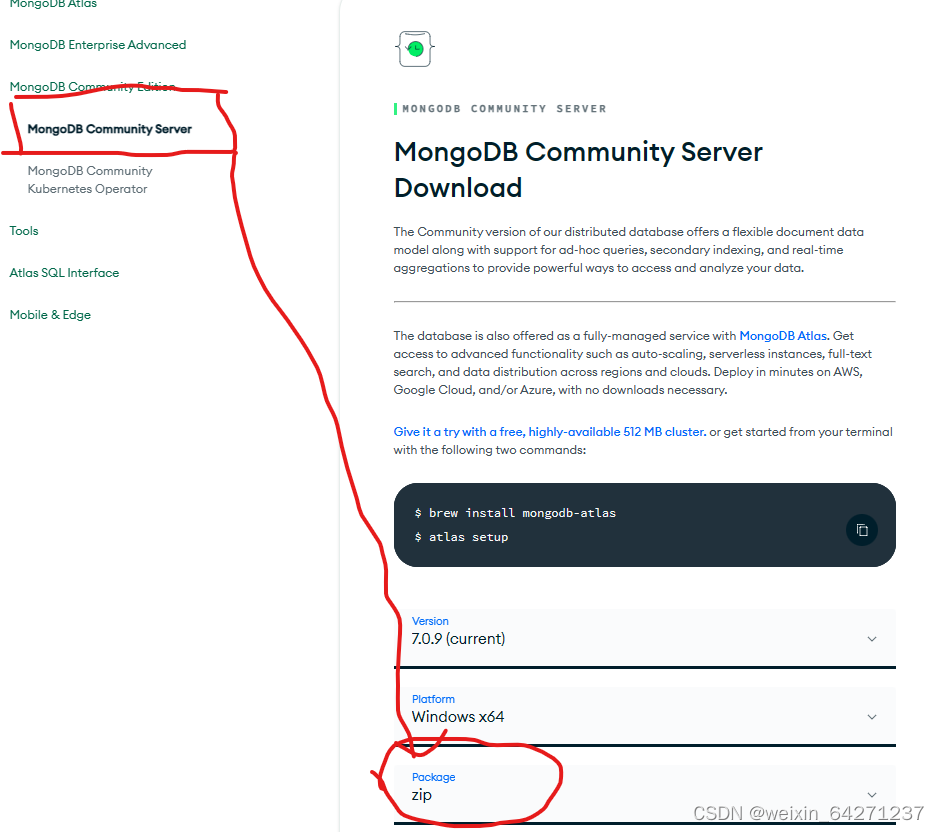Open the Version dropdown

coord(644,638)
